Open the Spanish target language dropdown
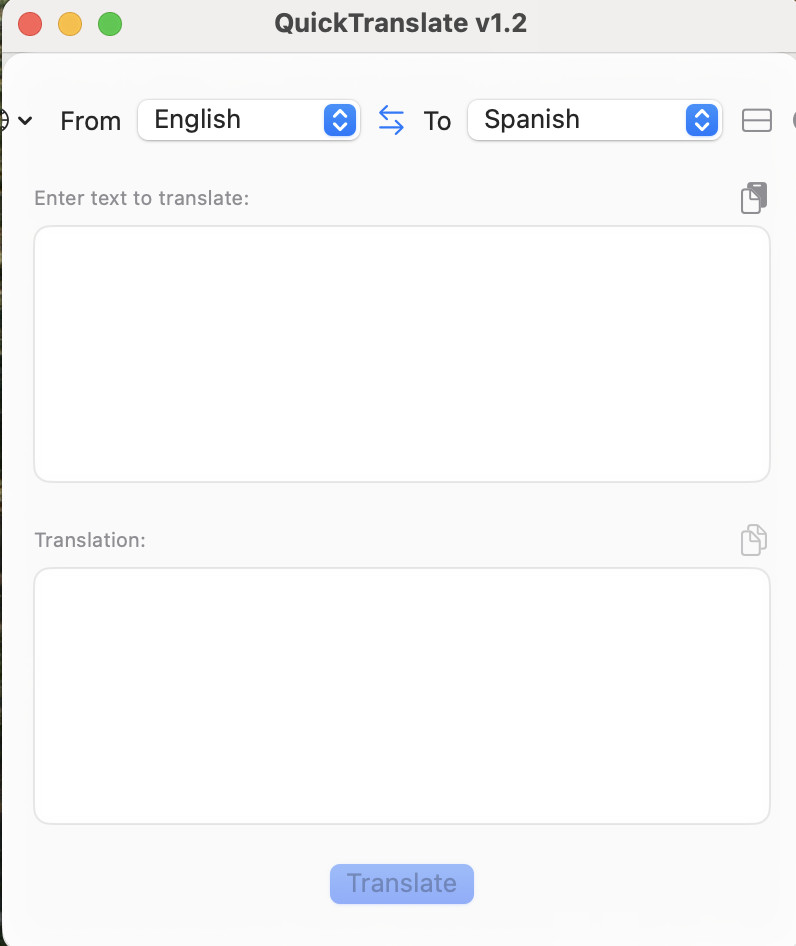This screenshot has width=796, height=946. coord(594,121)
